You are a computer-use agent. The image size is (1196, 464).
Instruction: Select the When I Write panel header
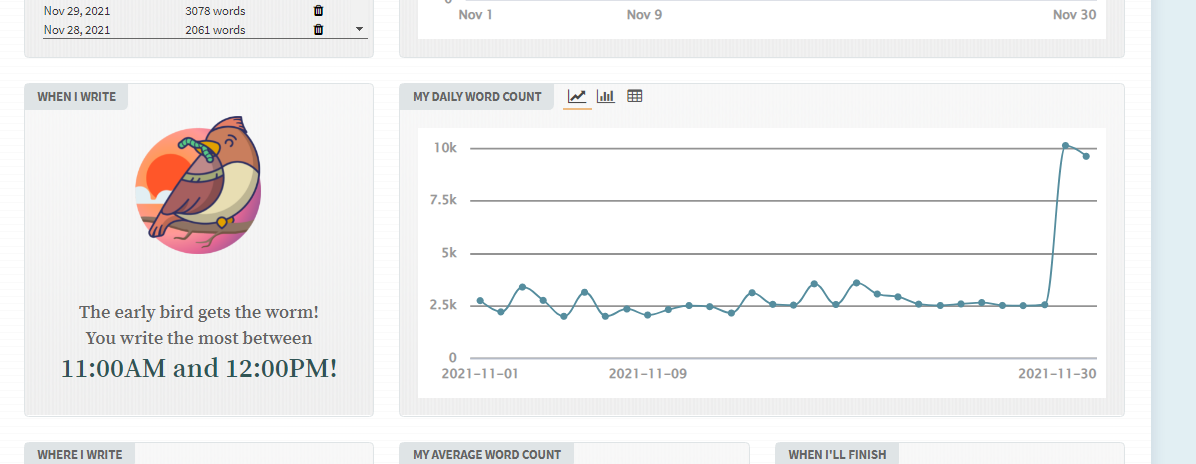pos(77,97)
